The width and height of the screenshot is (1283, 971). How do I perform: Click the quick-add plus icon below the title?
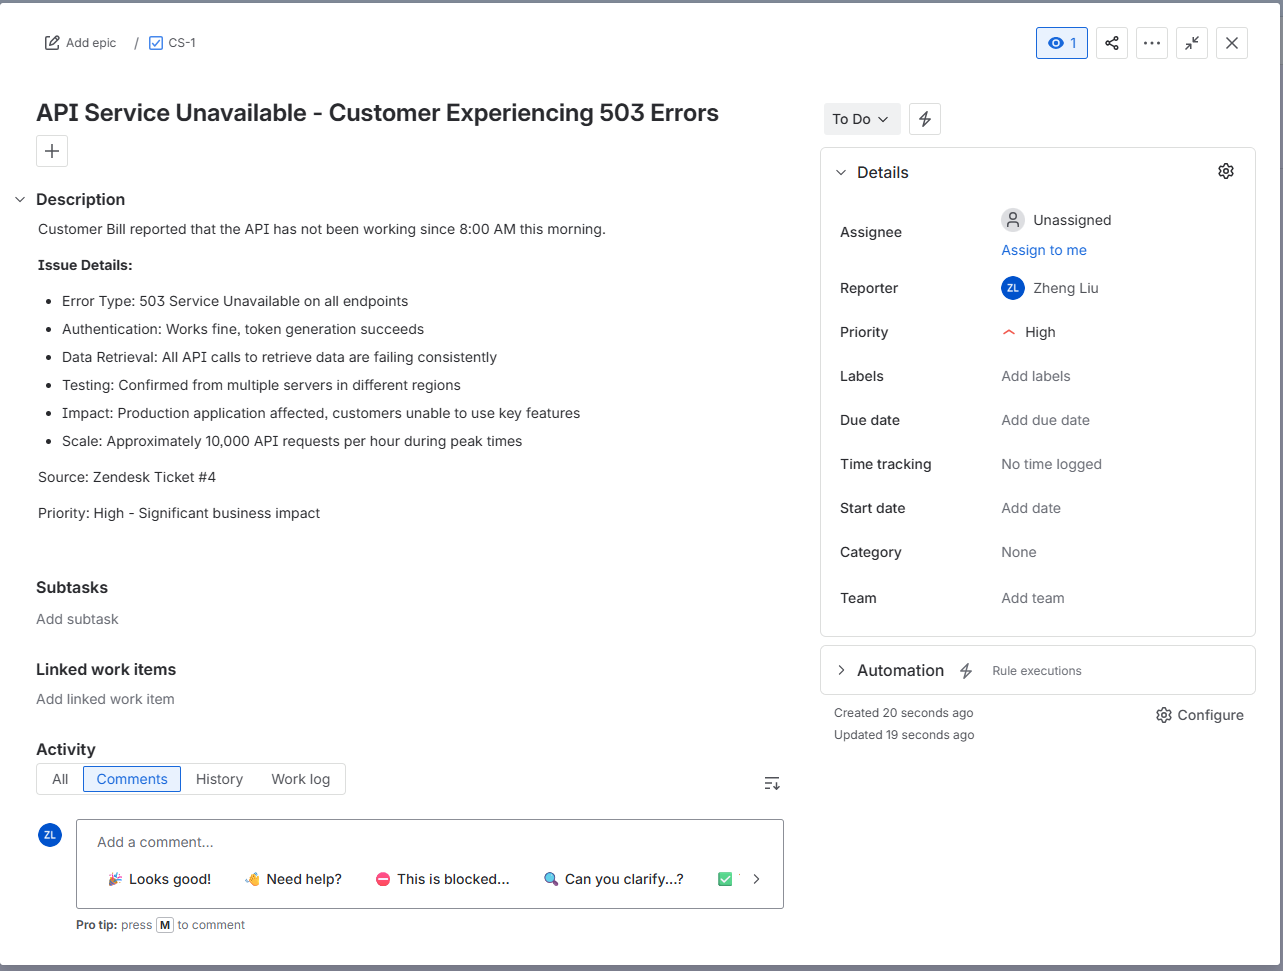point(51,151)
